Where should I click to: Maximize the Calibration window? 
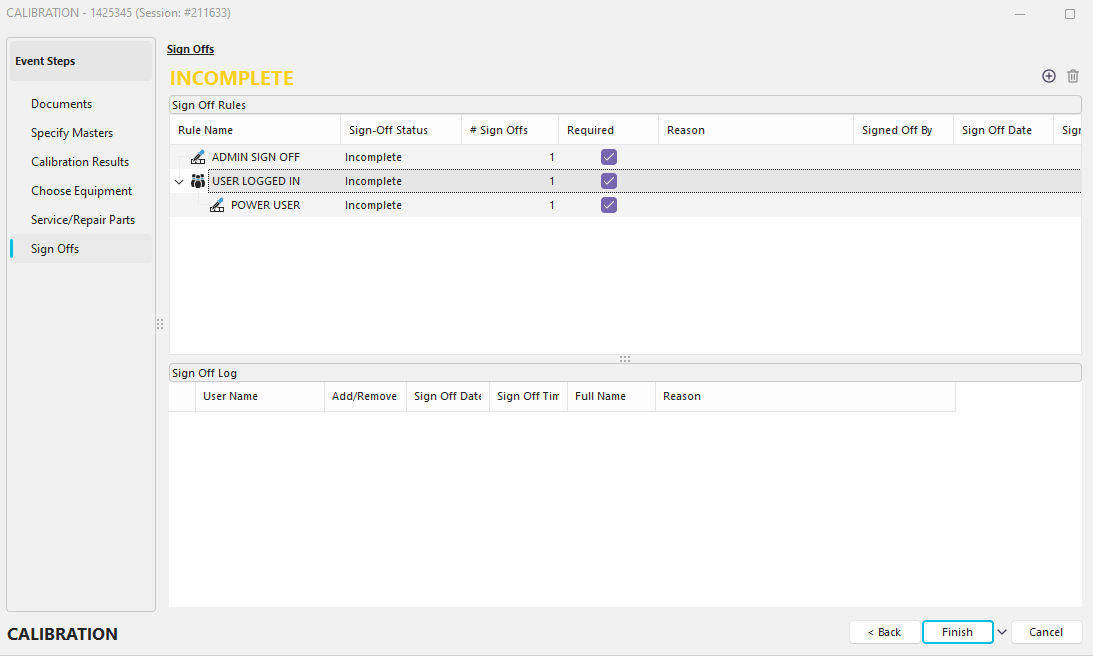1070,14
